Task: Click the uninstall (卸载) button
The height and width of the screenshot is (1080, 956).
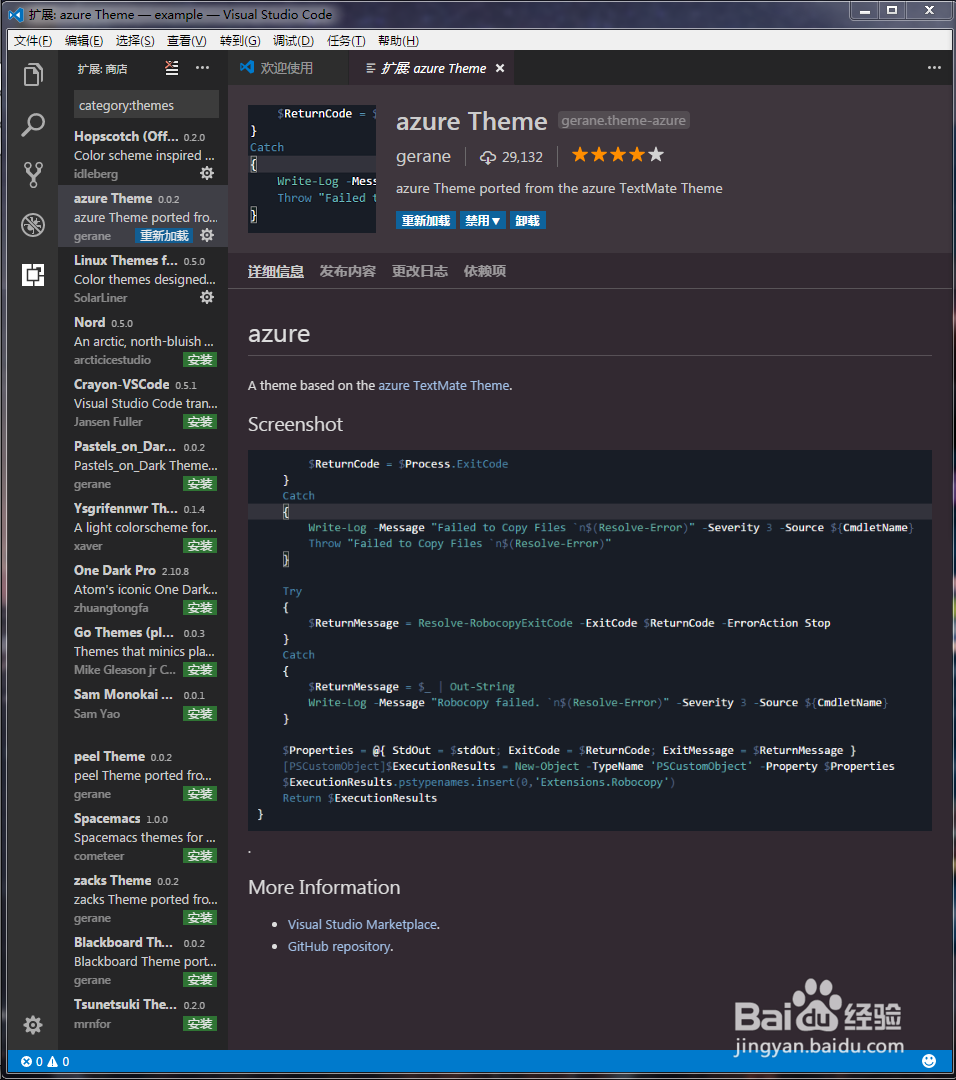Action: point(528,220)
